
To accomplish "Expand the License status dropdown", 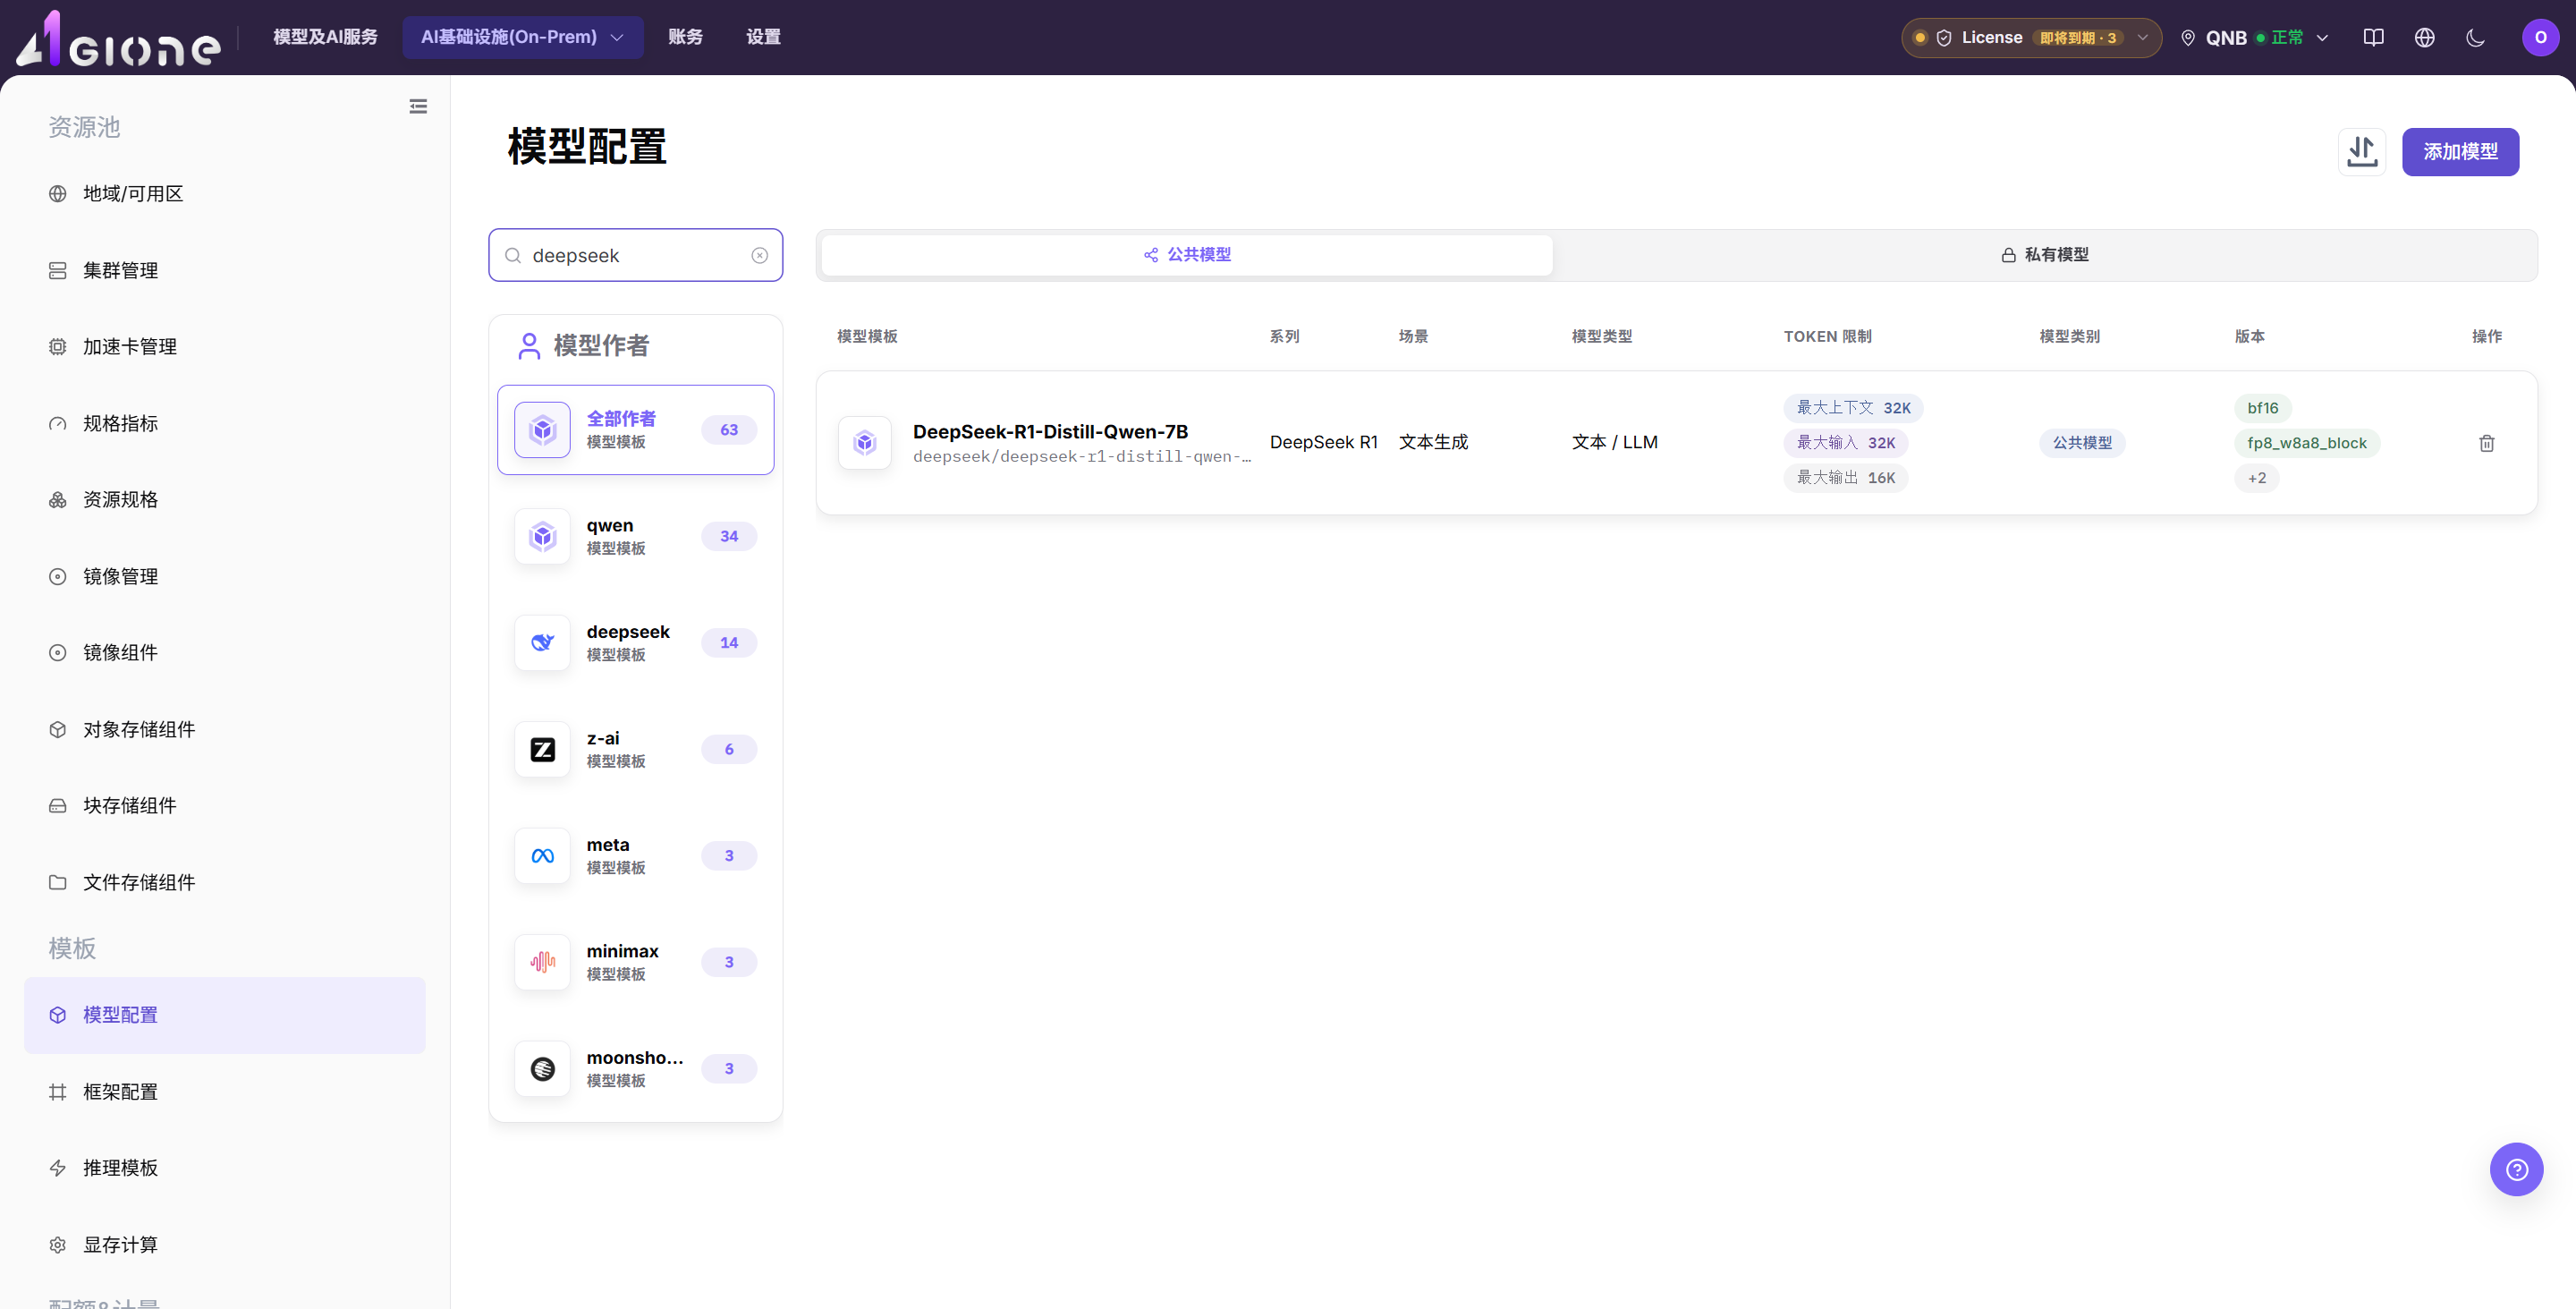I will coord(2142,38).
